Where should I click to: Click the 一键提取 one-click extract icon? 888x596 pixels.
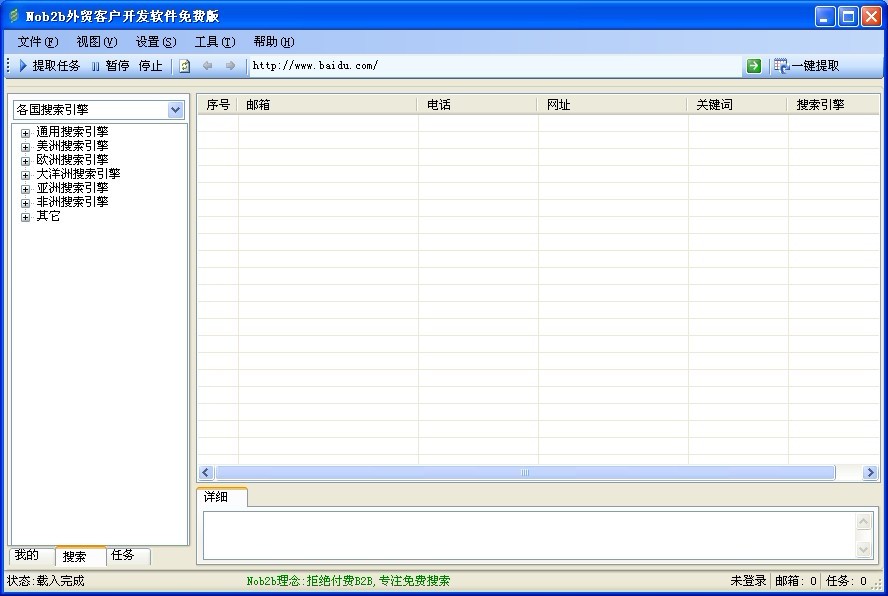[x=779, y=66]
